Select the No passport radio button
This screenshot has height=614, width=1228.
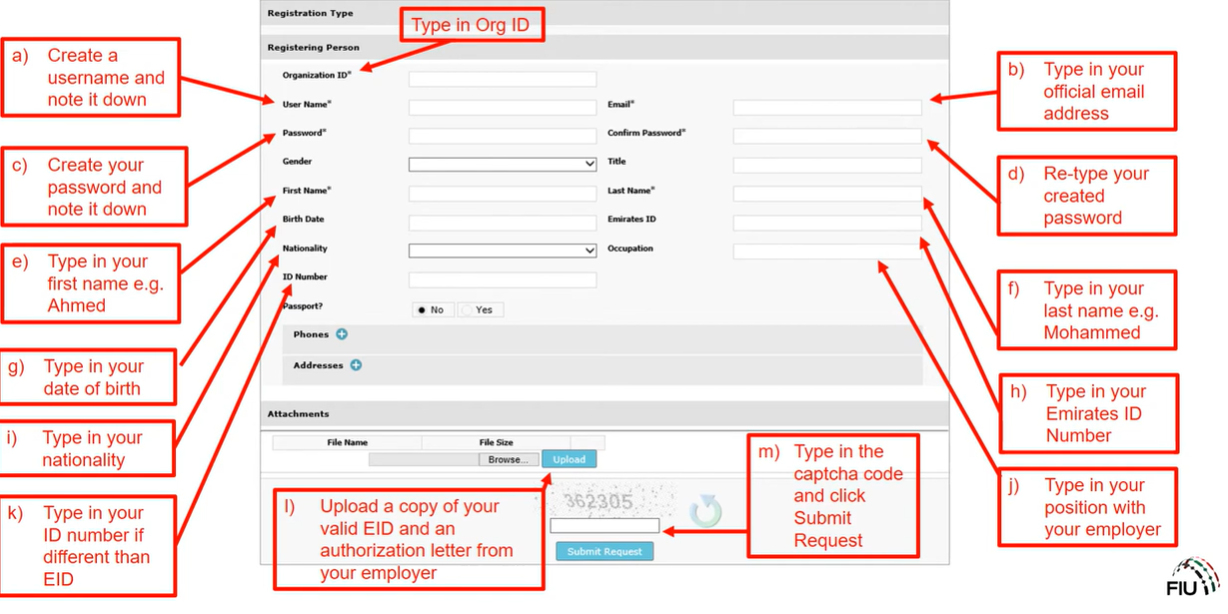422,310
